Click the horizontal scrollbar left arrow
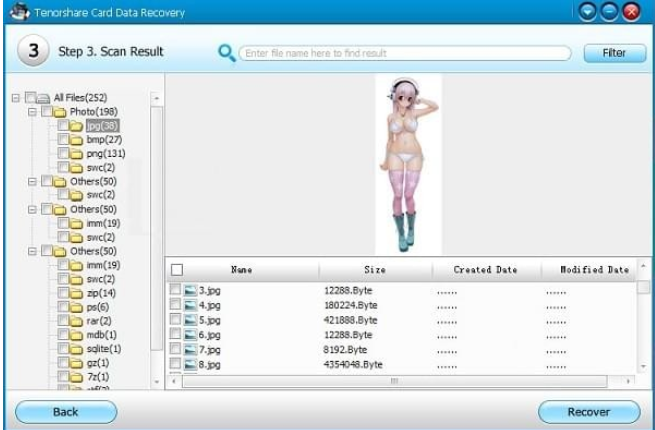 coord(174,381)
